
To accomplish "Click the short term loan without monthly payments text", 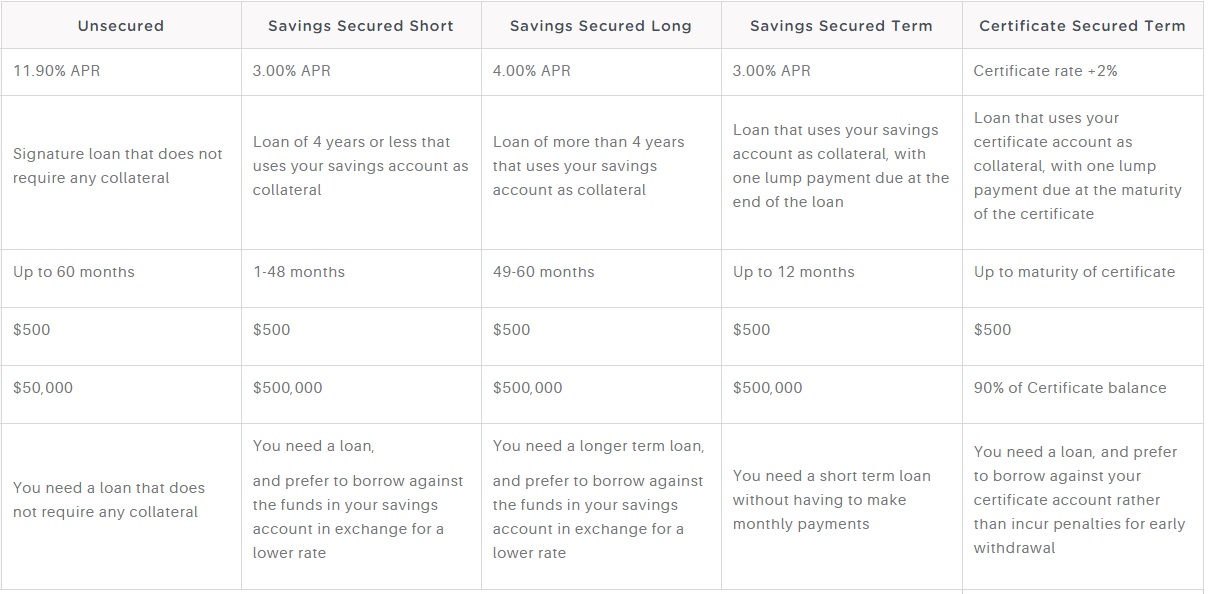I will pos(832,500).
